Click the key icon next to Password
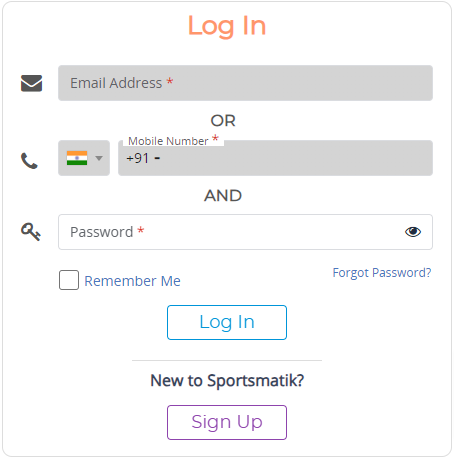 pos(31,232)
